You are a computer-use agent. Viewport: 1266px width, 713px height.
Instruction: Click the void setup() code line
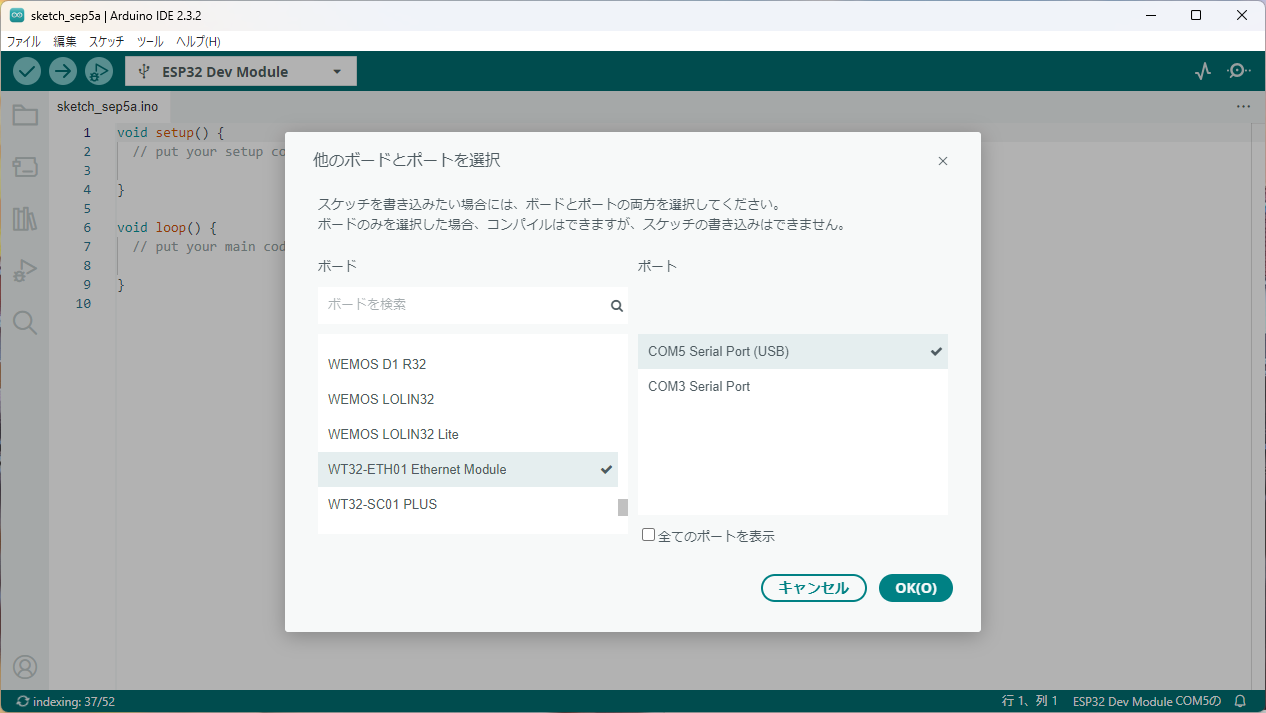[171, 132]
